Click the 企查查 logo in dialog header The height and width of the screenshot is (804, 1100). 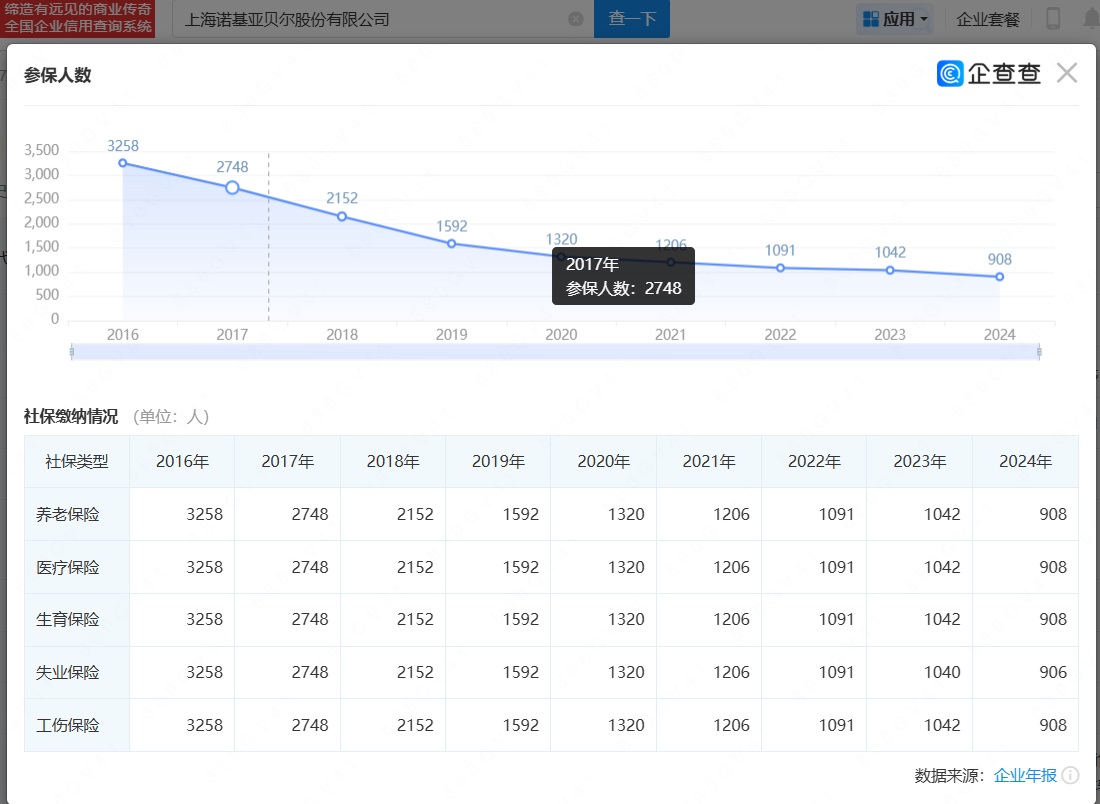pos(988,73)
